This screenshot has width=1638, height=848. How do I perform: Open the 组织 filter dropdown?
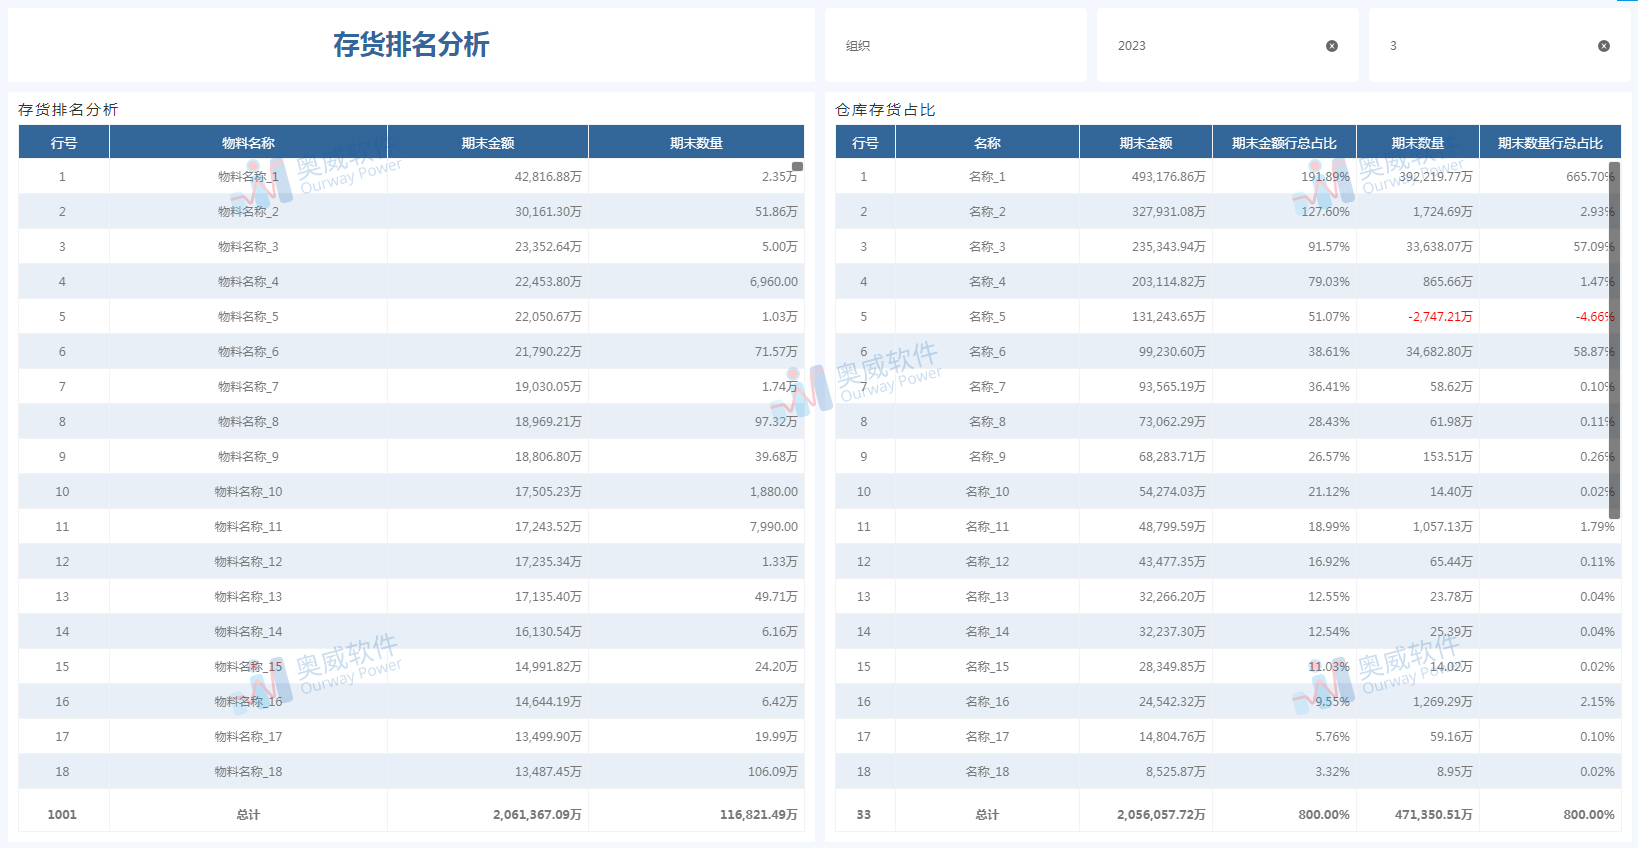point(955,46)
